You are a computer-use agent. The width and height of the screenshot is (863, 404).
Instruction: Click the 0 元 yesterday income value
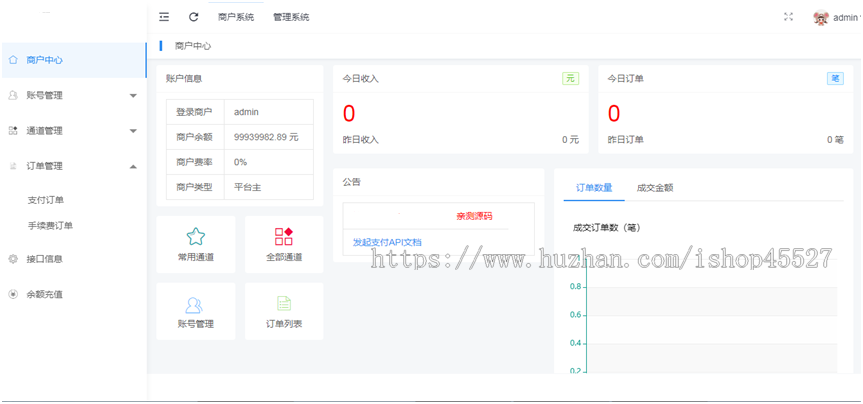[x=571, y=140]
